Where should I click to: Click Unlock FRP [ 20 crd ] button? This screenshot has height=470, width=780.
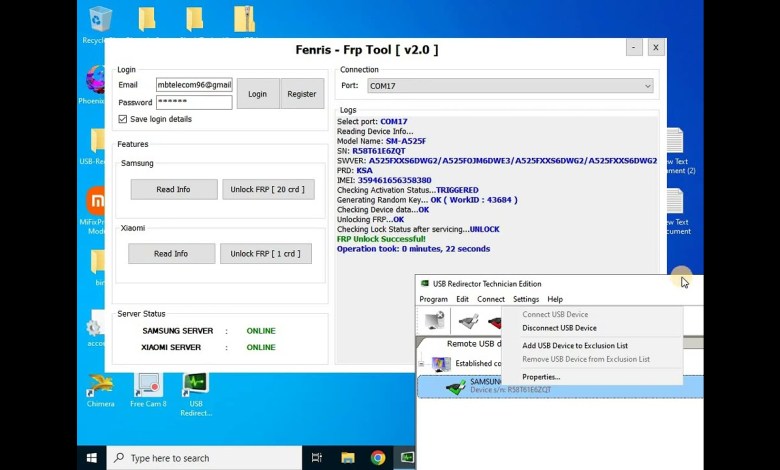tap(268, 189)
